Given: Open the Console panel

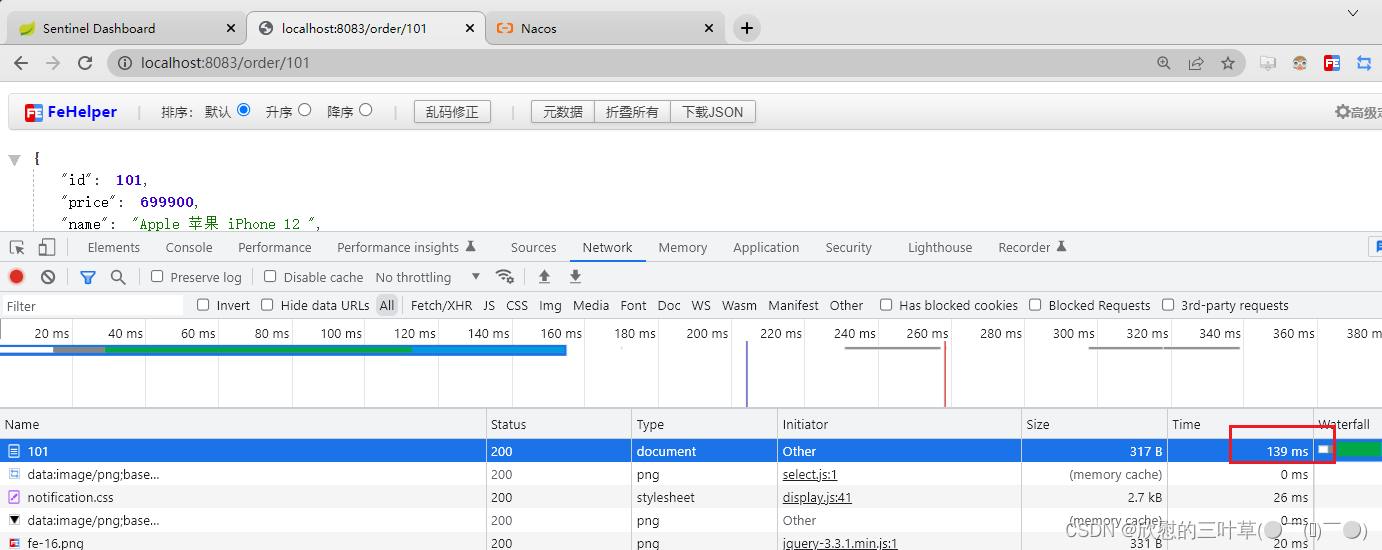Looking at the screenshot, I should pyautogui.click(x=189, y=247).
